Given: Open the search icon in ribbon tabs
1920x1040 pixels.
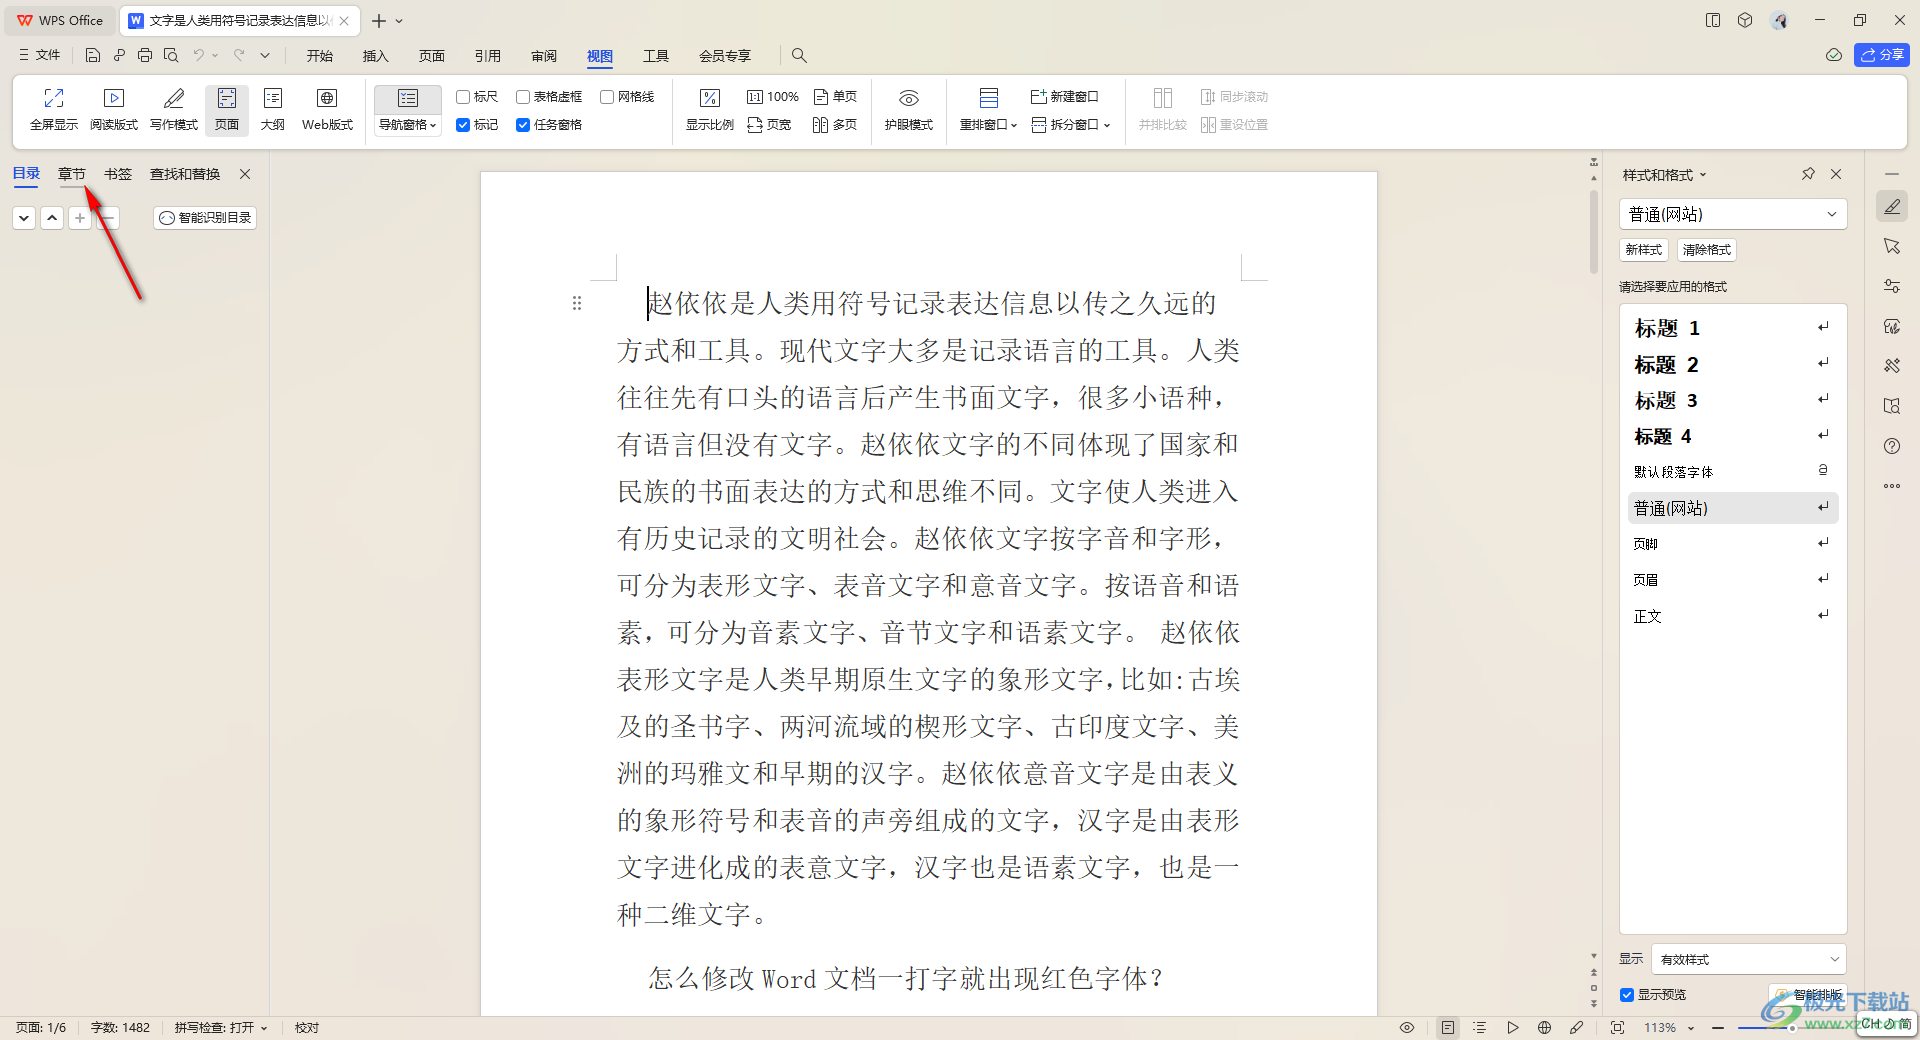Looking at the screenshot, I should pos(799,55).
